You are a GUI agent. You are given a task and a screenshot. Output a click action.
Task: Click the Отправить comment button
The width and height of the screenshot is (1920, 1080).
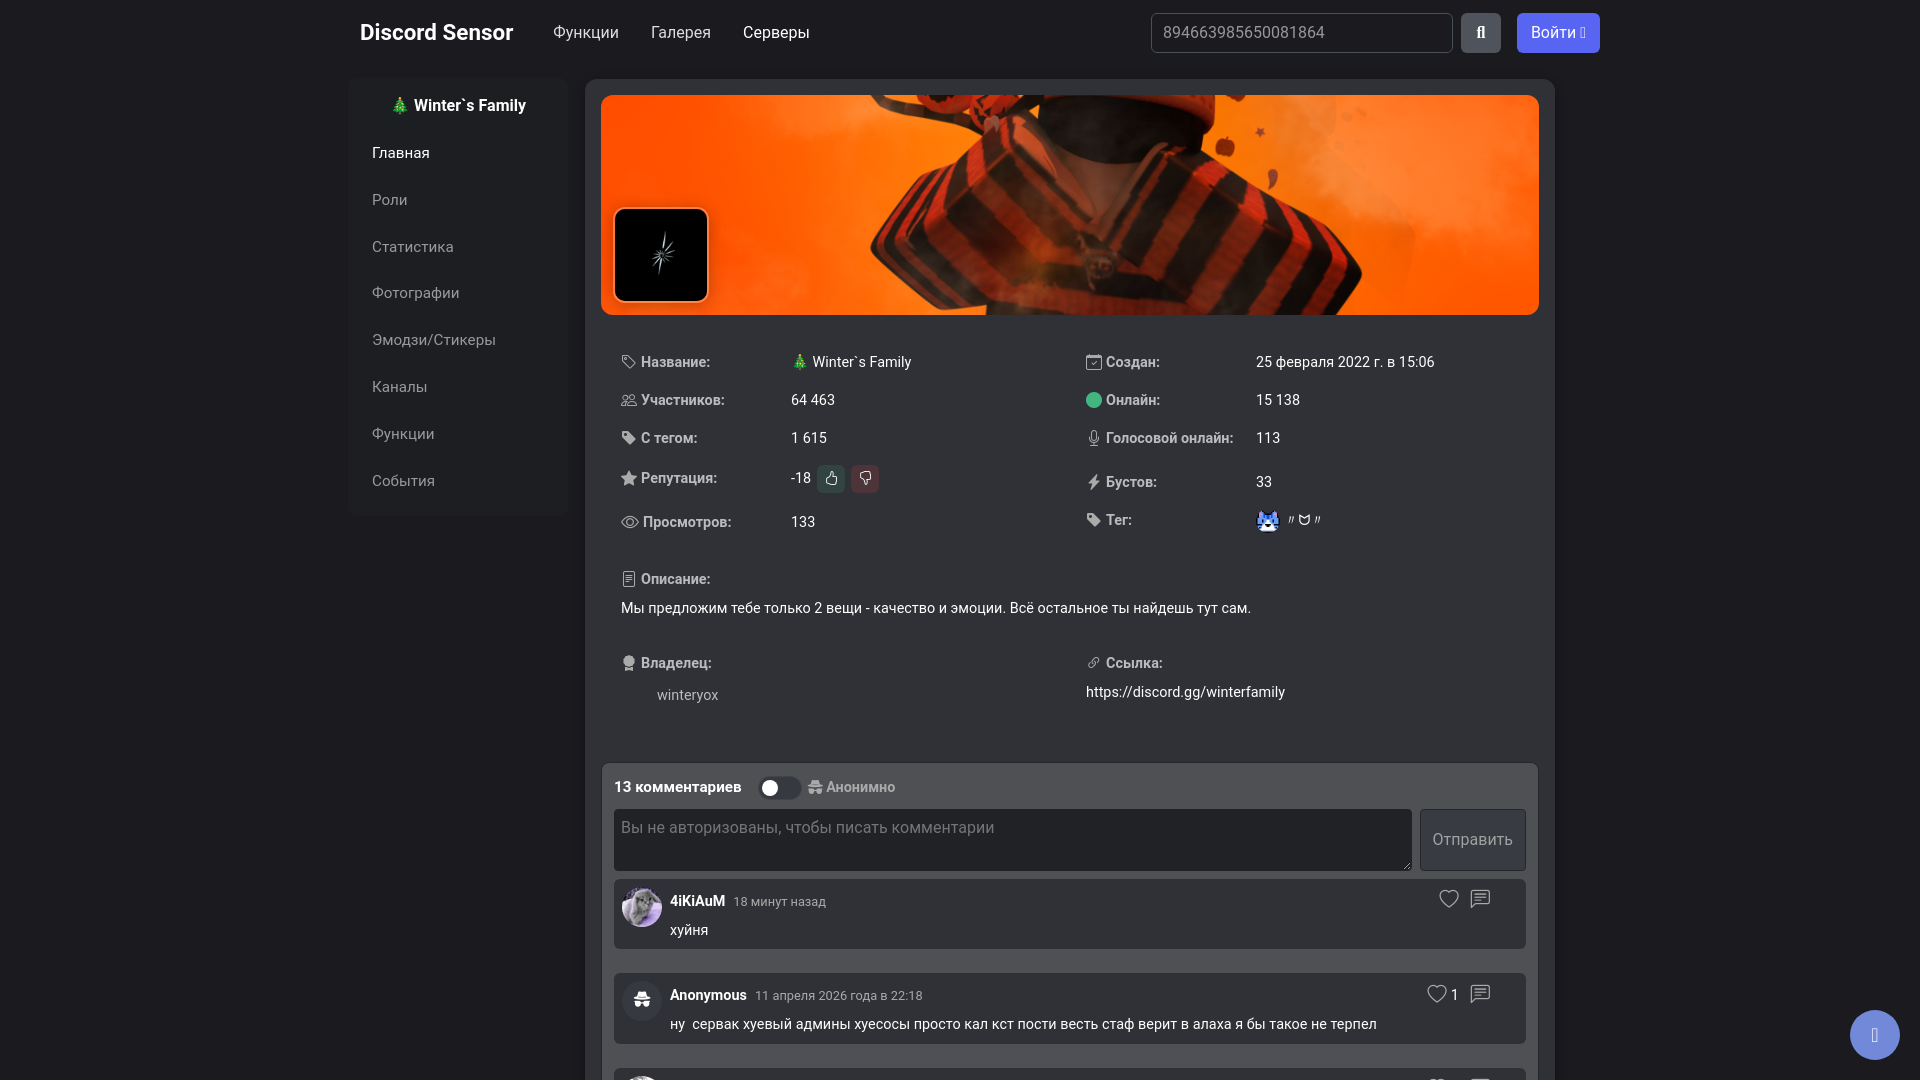point(1472,840)
